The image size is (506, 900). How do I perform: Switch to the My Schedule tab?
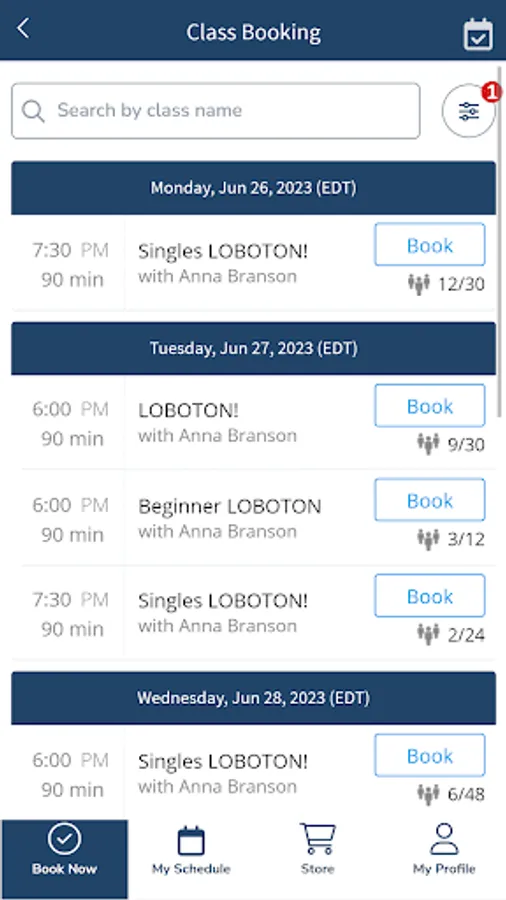pyautogui.click(x=191, y=849)
